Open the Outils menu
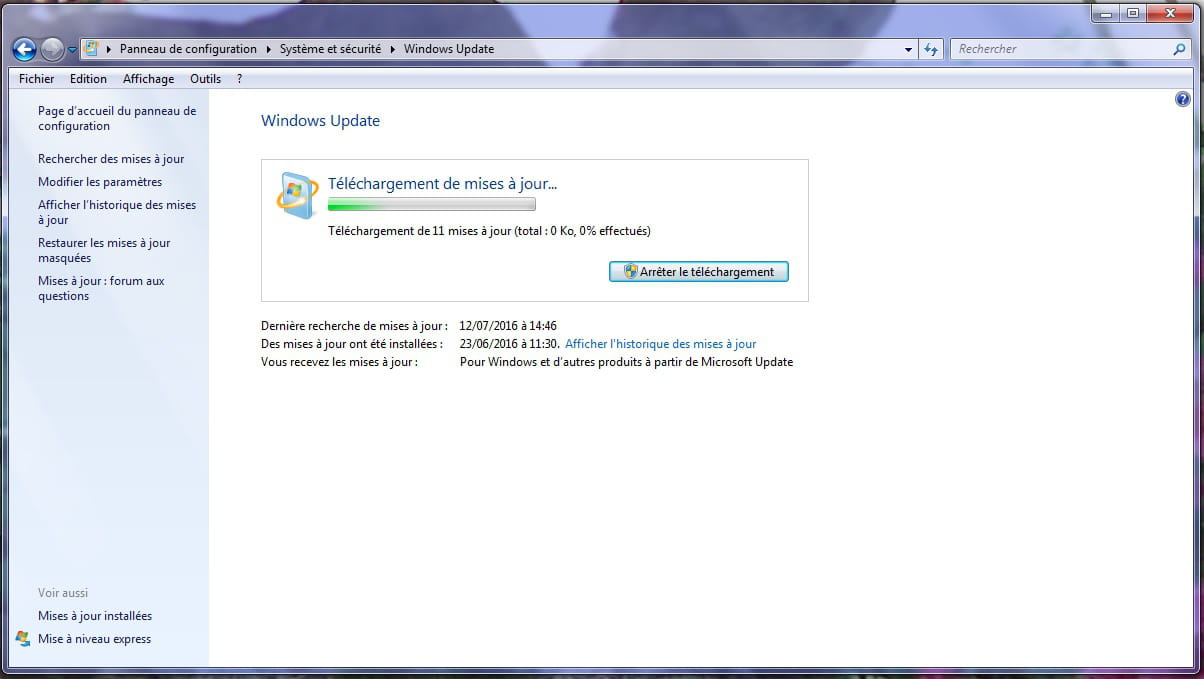The width and height of the screenshot is (1204, 679). (205, 79)
